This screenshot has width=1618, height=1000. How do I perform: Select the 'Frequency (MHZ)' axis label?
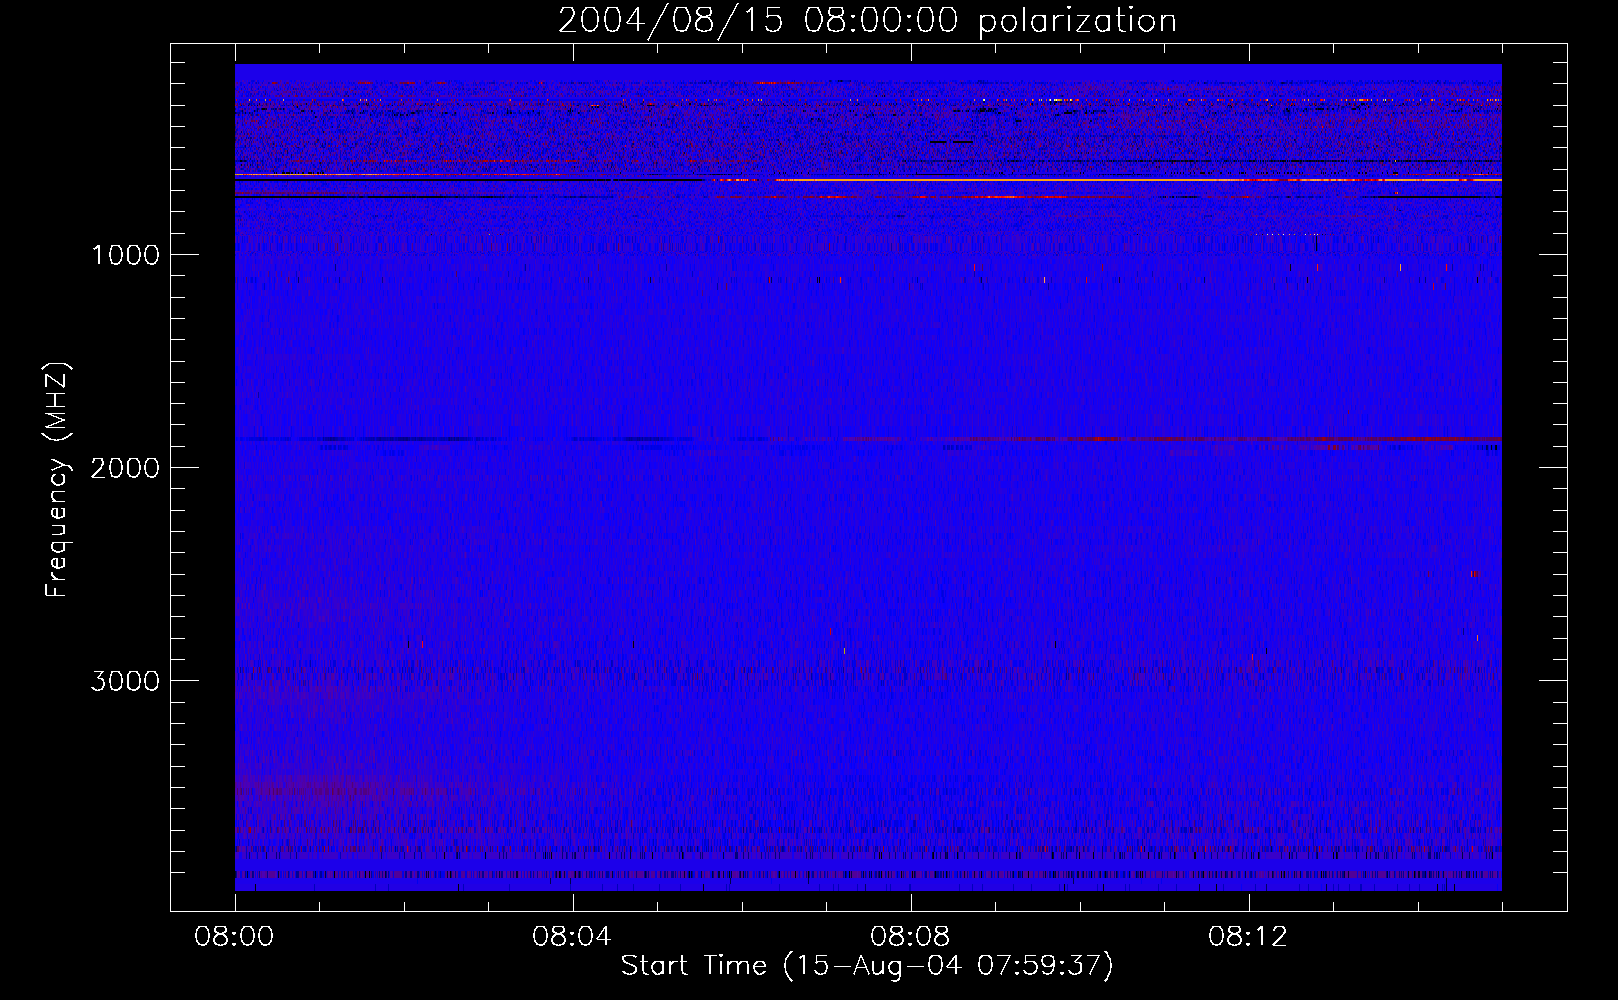pyautogui.click(x=58, y=479)
